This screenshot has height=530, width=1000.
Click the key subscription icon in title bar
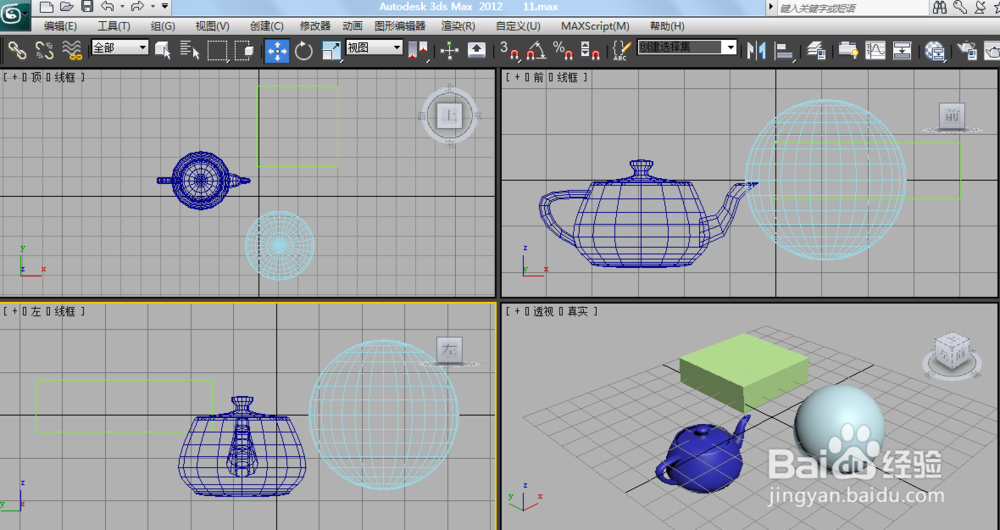pyautogui.click(x=960, y=7)
